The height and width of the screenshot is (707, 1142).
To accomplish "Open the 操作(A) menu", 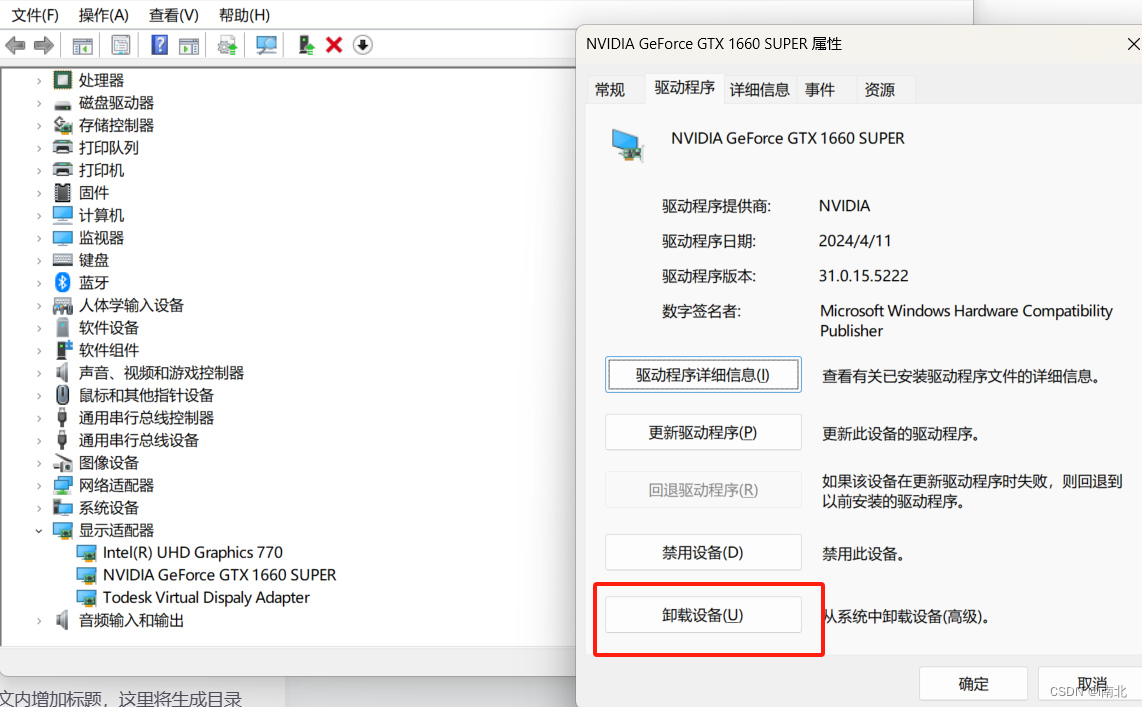I will coord(103,15).
